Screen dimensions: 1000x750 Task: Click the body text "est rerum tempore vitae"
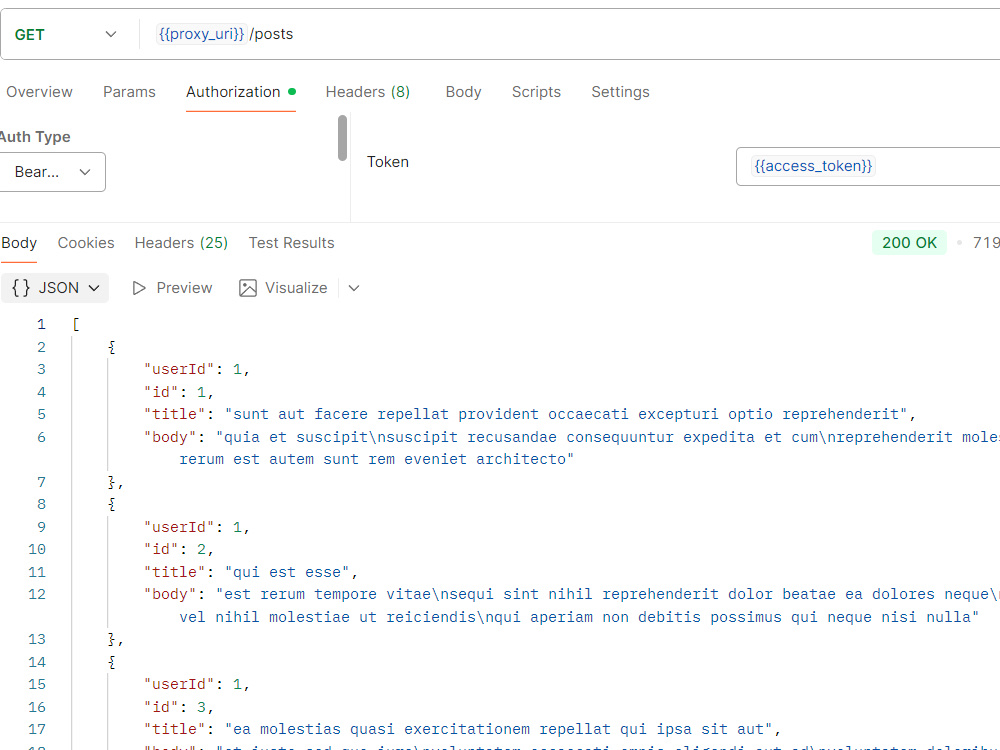coord(328,595)
